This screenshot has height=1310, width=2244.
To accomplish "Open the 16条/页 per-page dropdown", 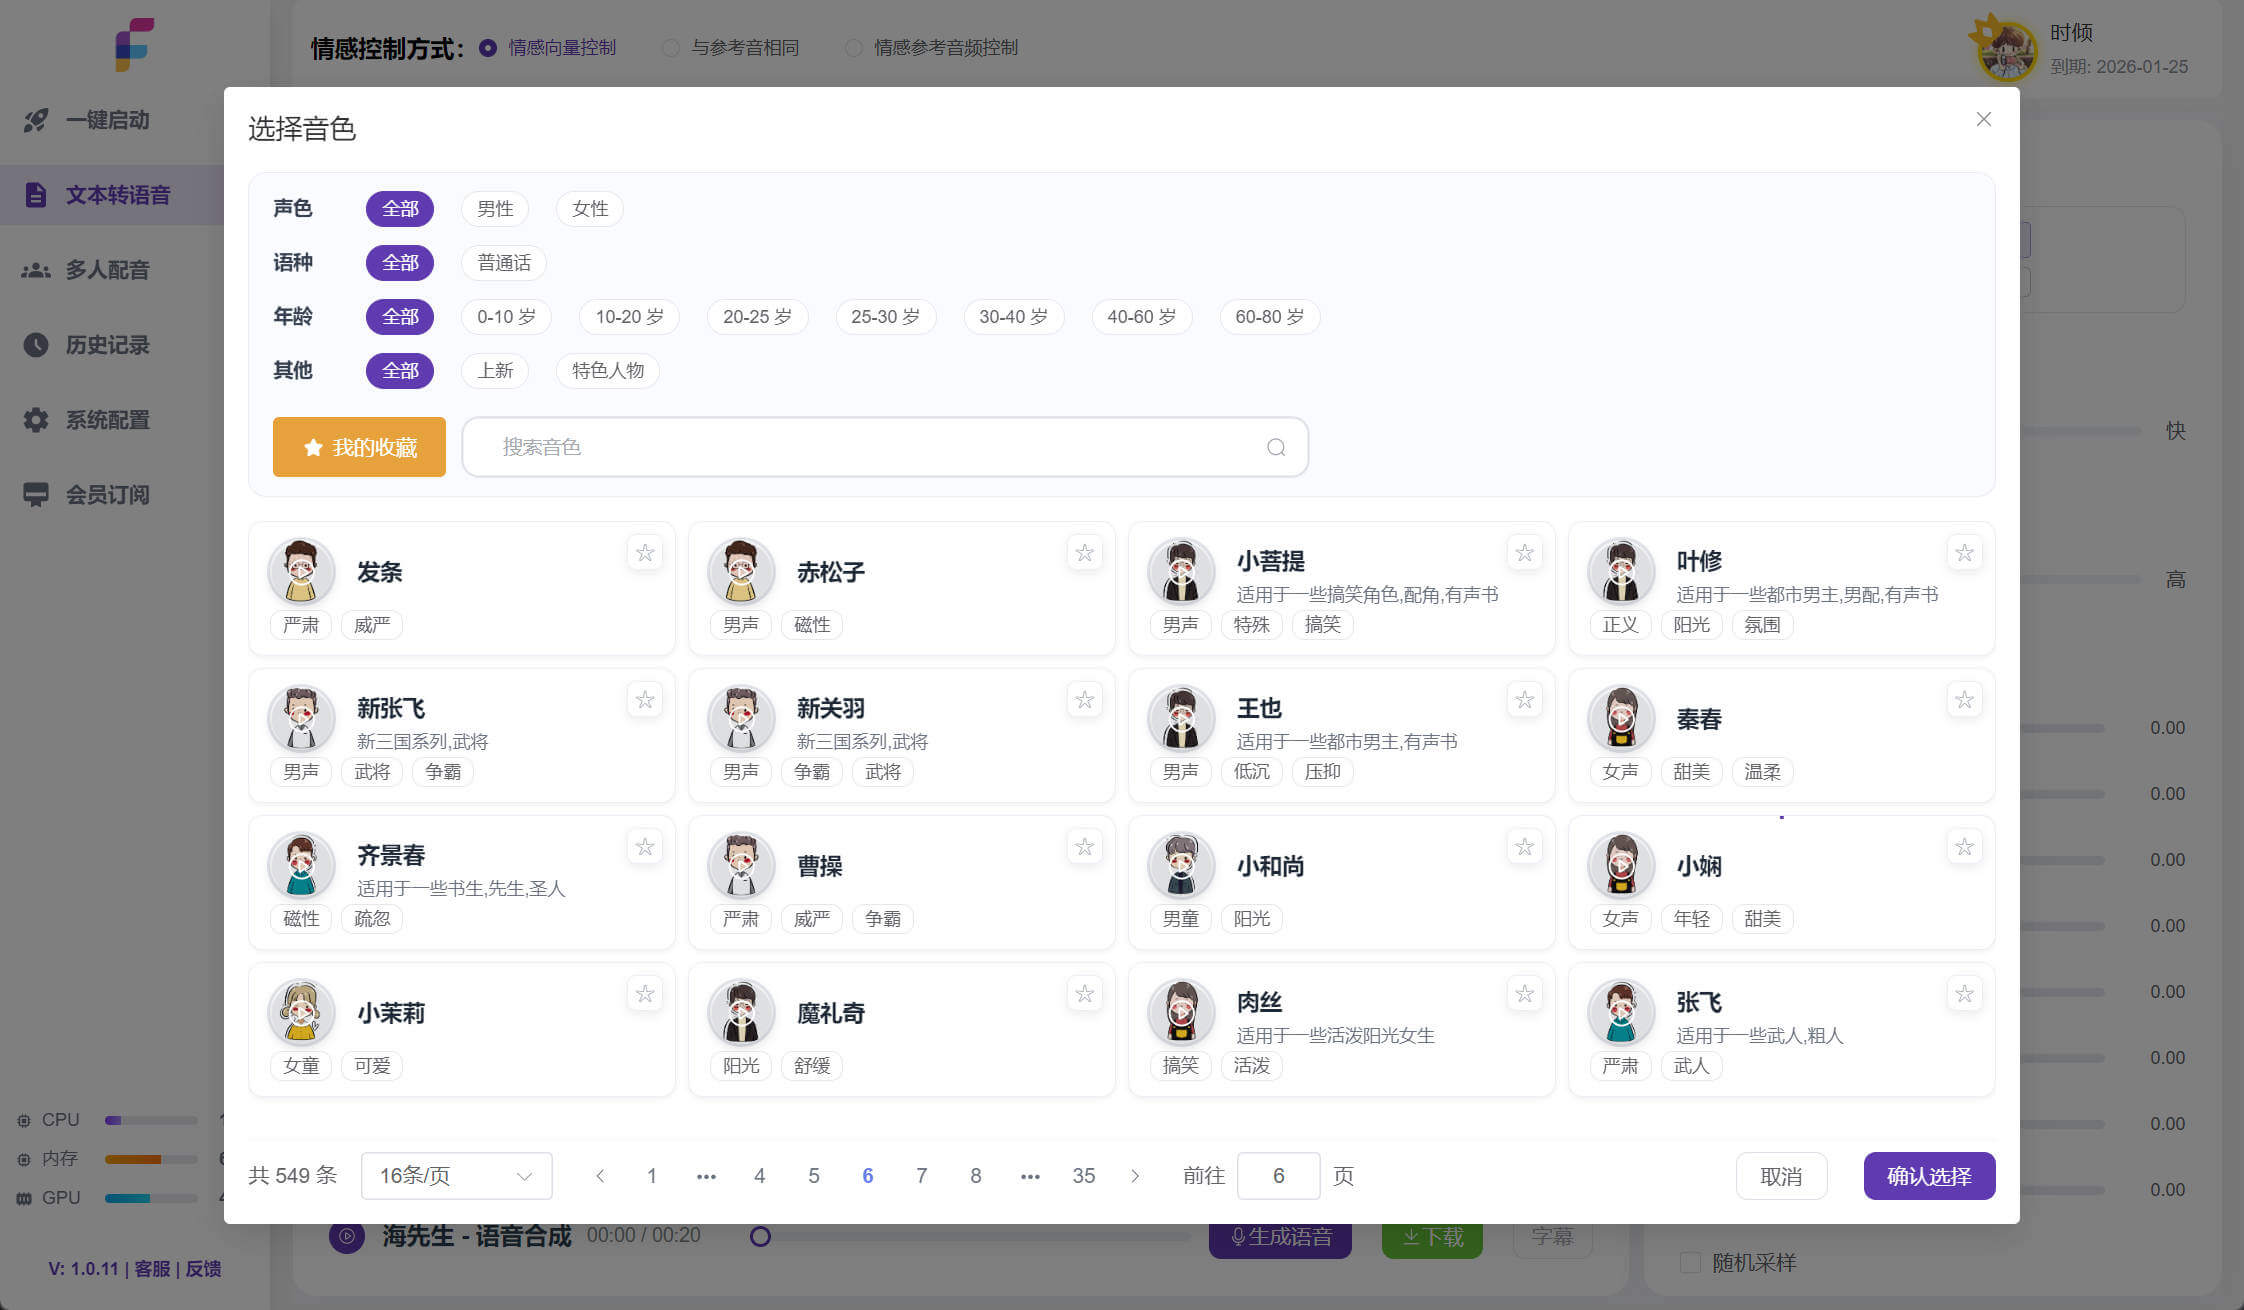I will tap(456, 1176).
